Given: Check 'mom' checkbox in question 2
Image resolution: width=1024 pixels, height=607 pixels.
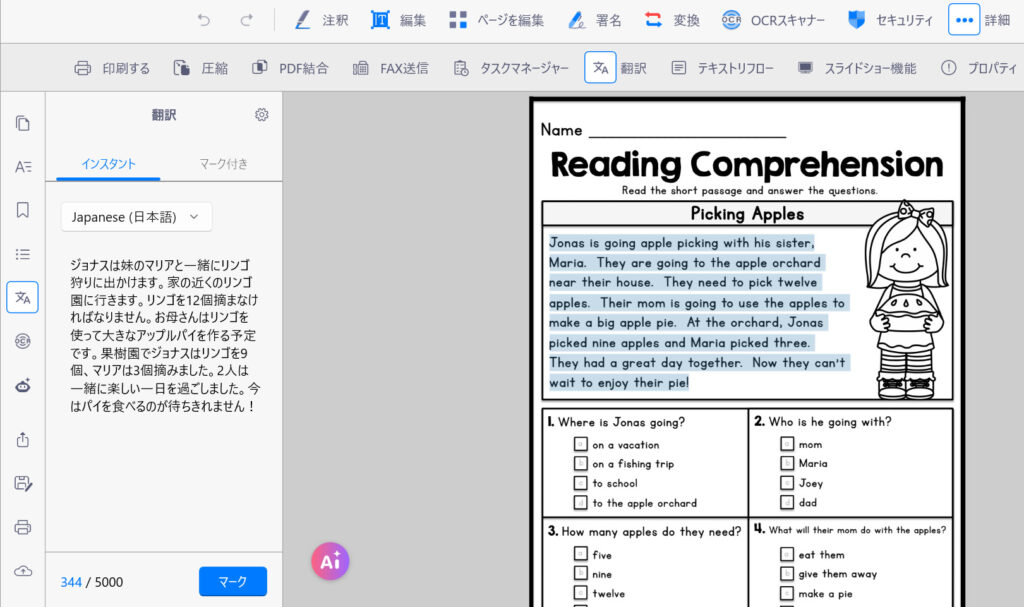Looking at the screenshot, I should pos(787,444).
